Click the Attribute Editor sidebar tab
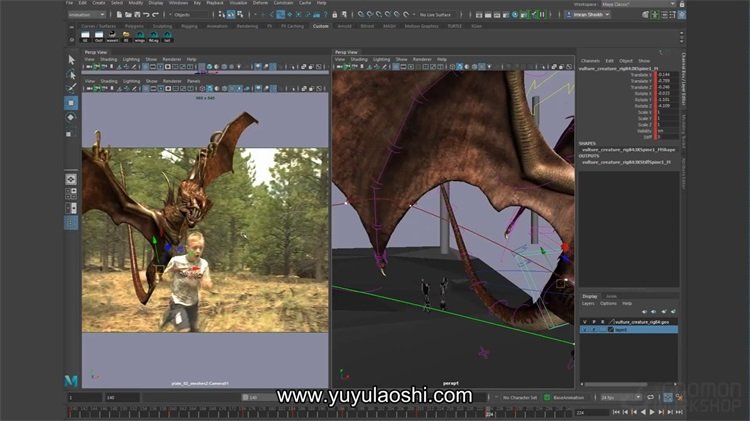The image size is (750, 421). click(684, 174)
